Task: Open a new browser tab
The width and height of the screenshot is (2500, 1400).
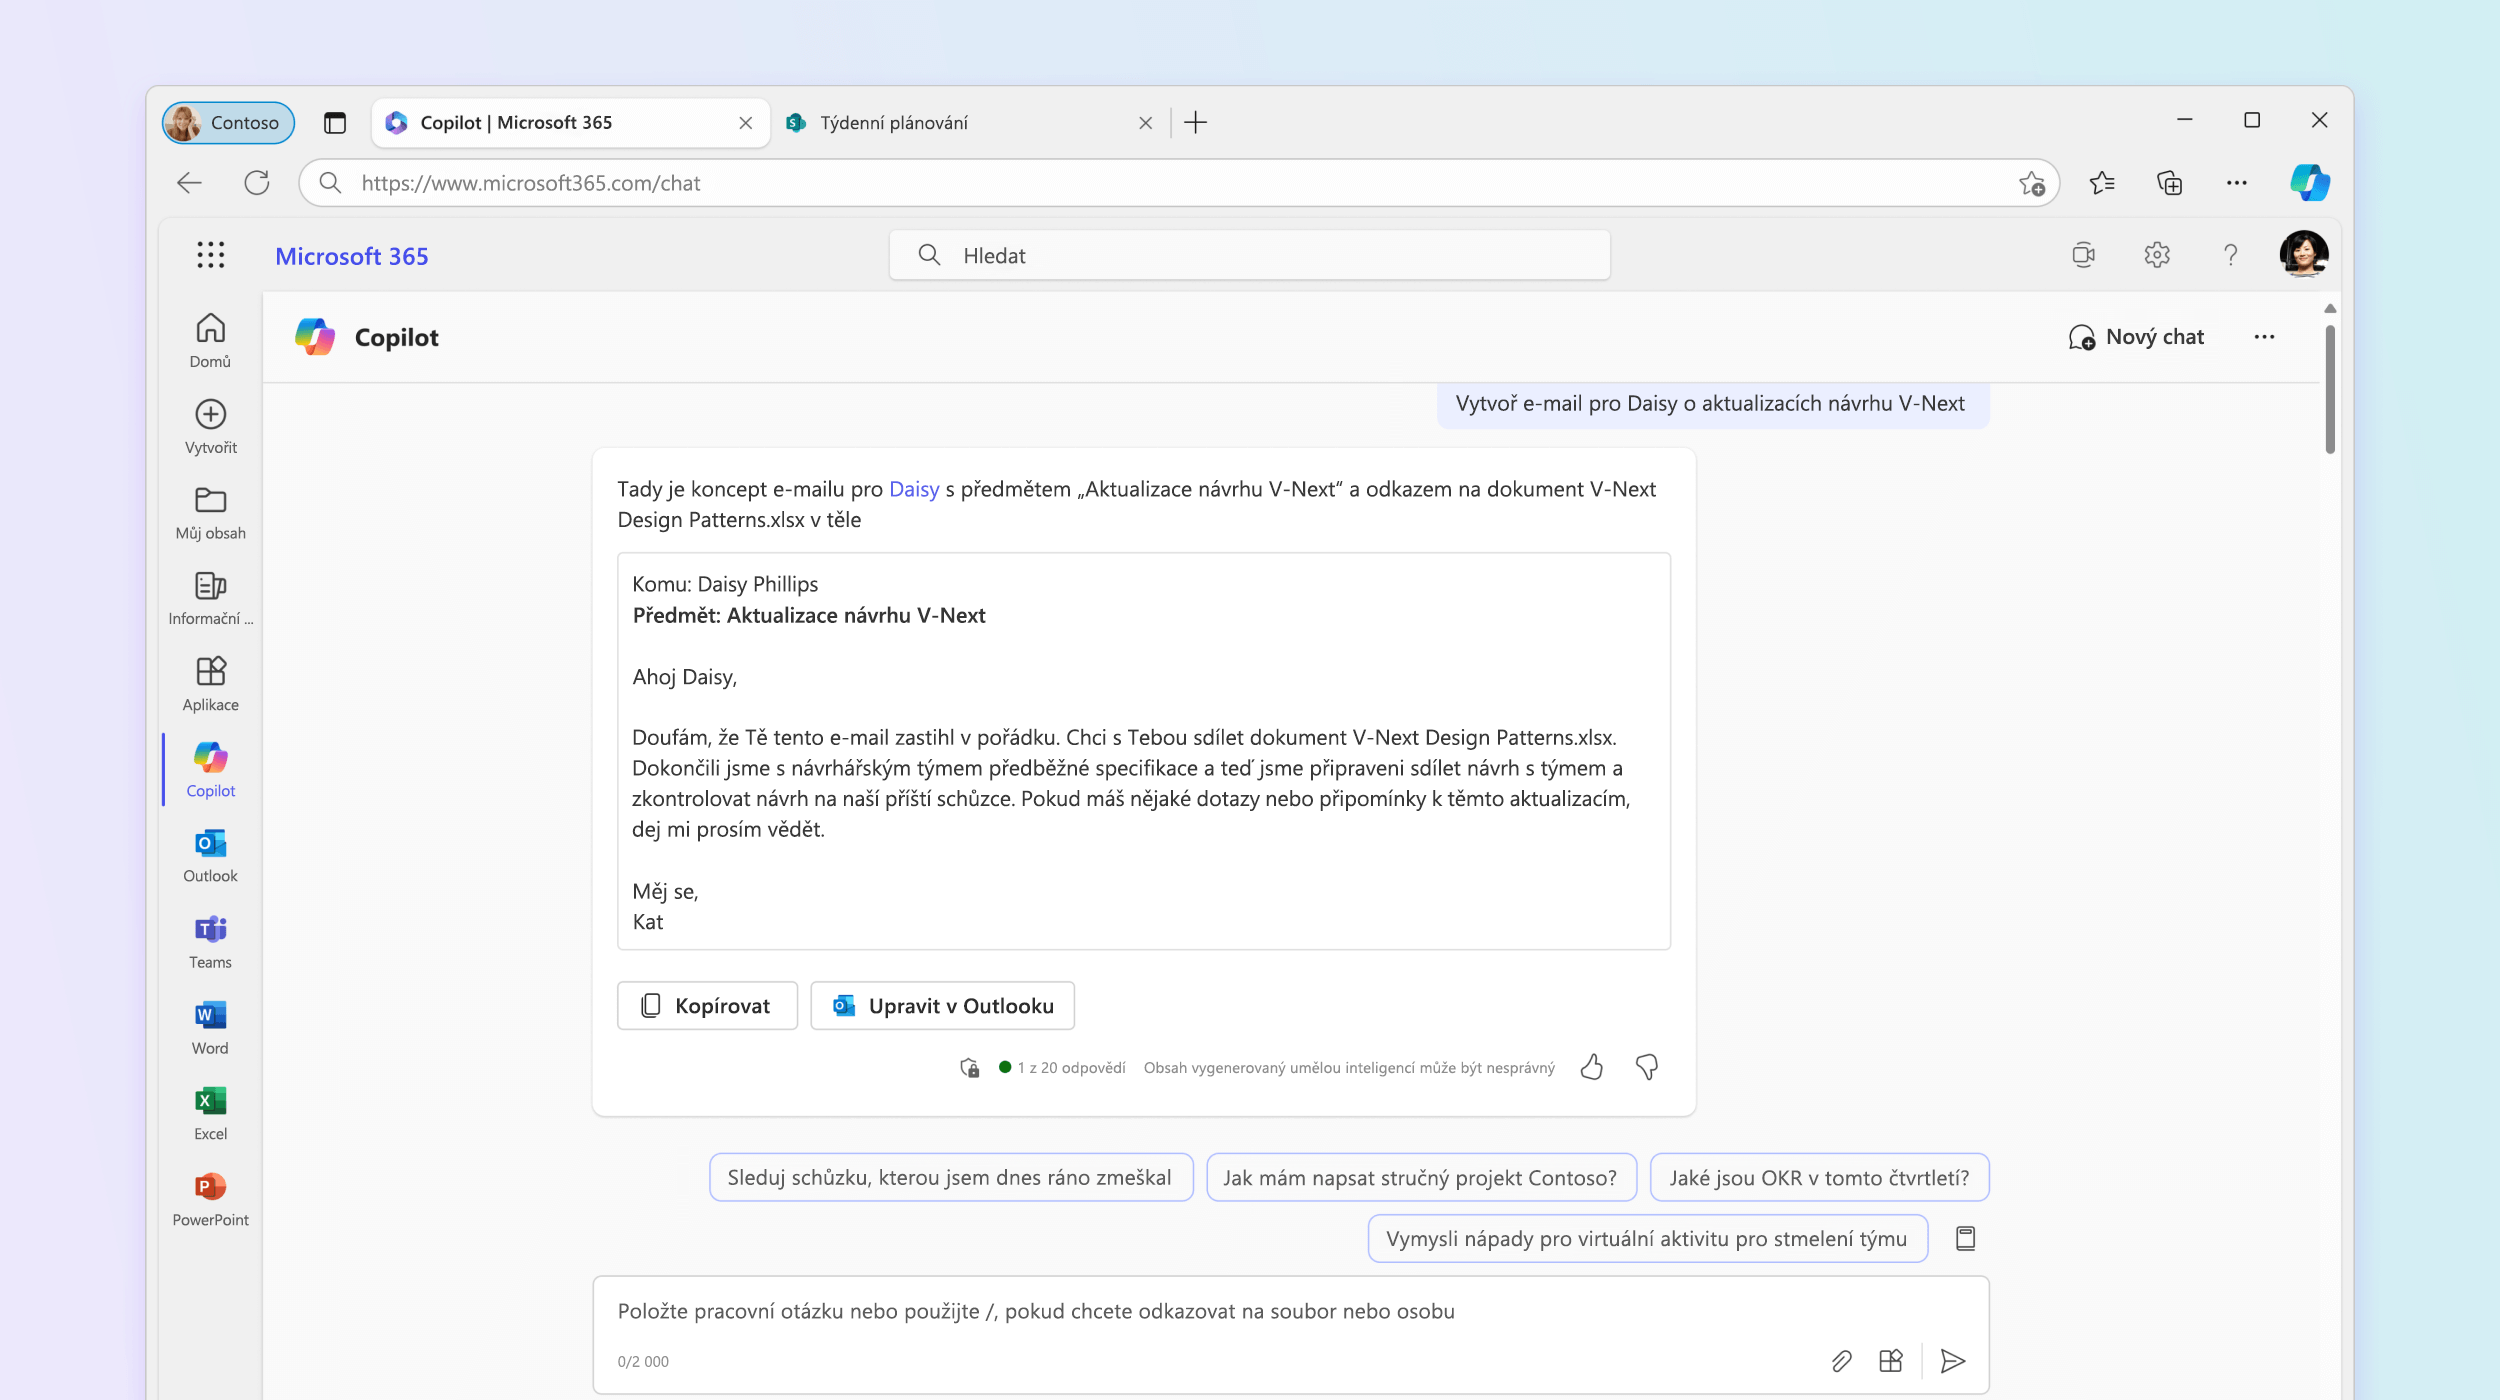Action: click(x=1195, y=123)
